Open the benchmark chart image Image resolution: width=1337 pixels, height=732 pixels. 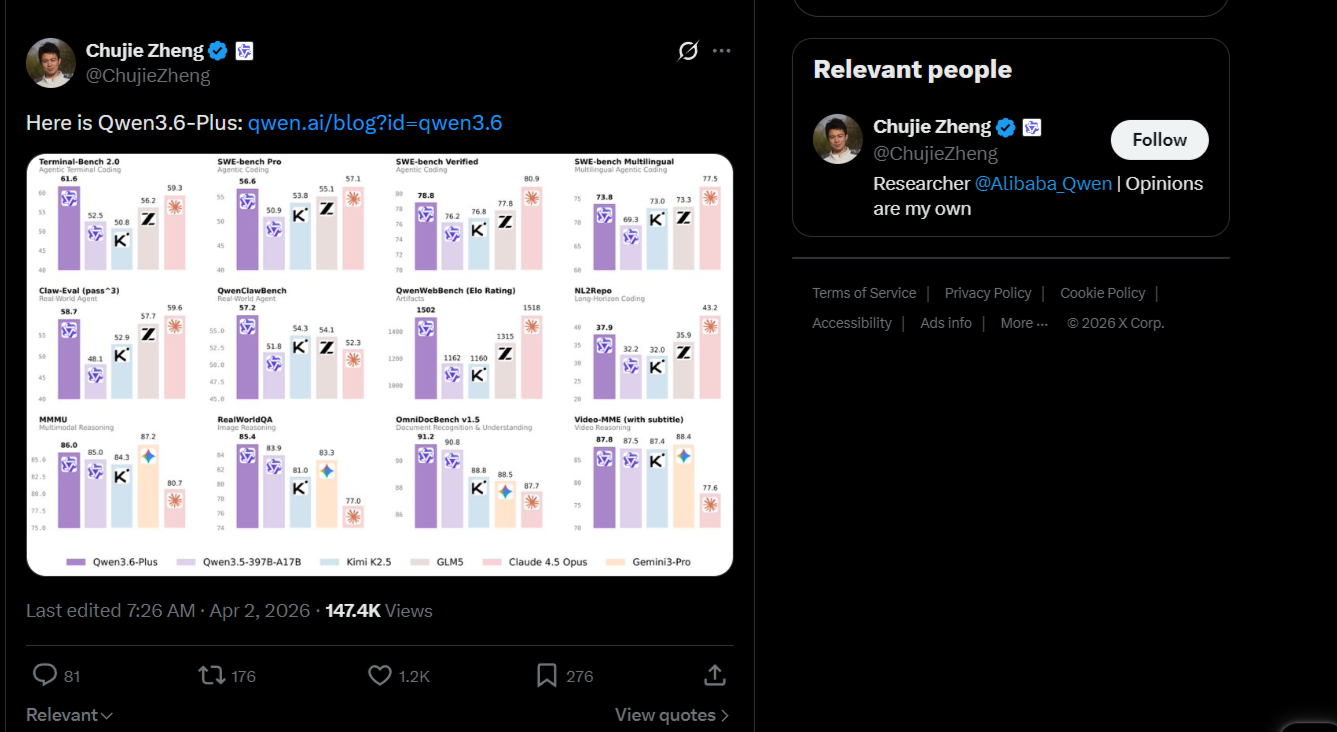380,365
